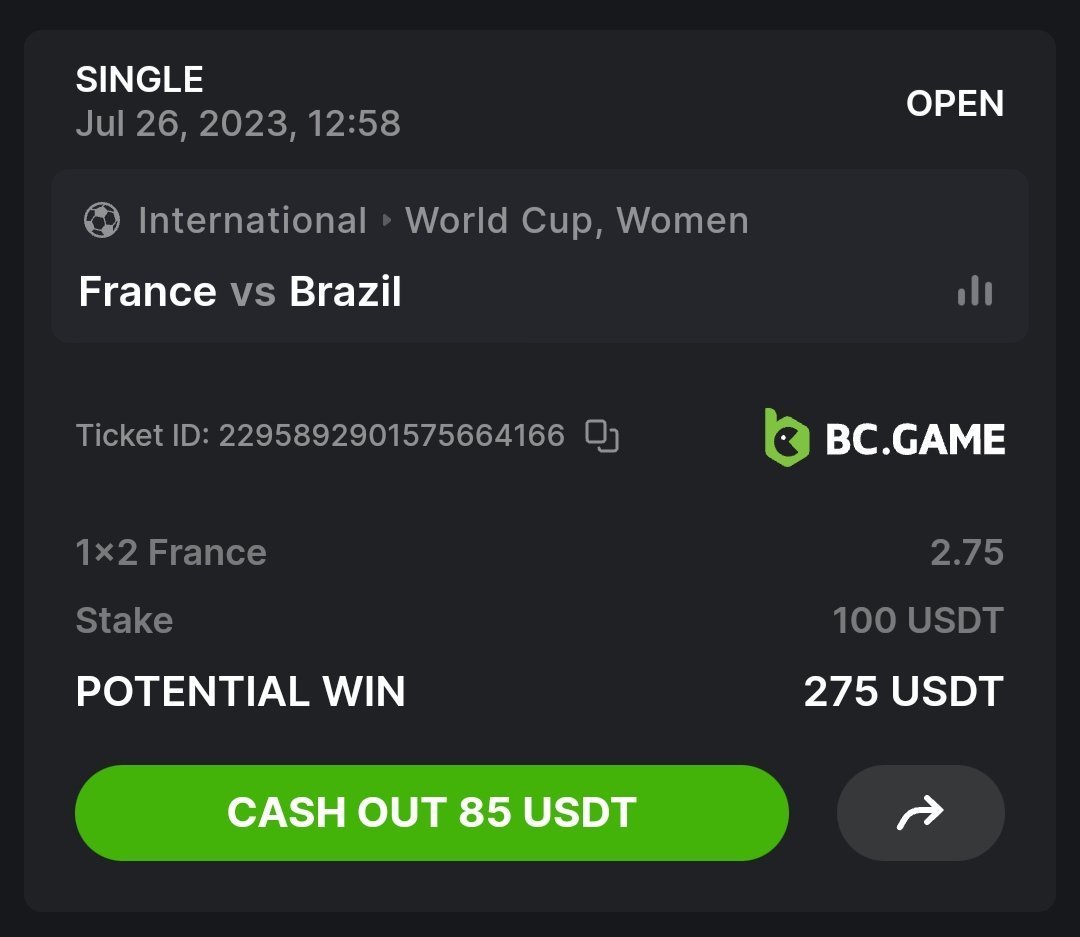Open the International category link
This screenshot has height=937, width=1080.
click(x=252, y=220)
